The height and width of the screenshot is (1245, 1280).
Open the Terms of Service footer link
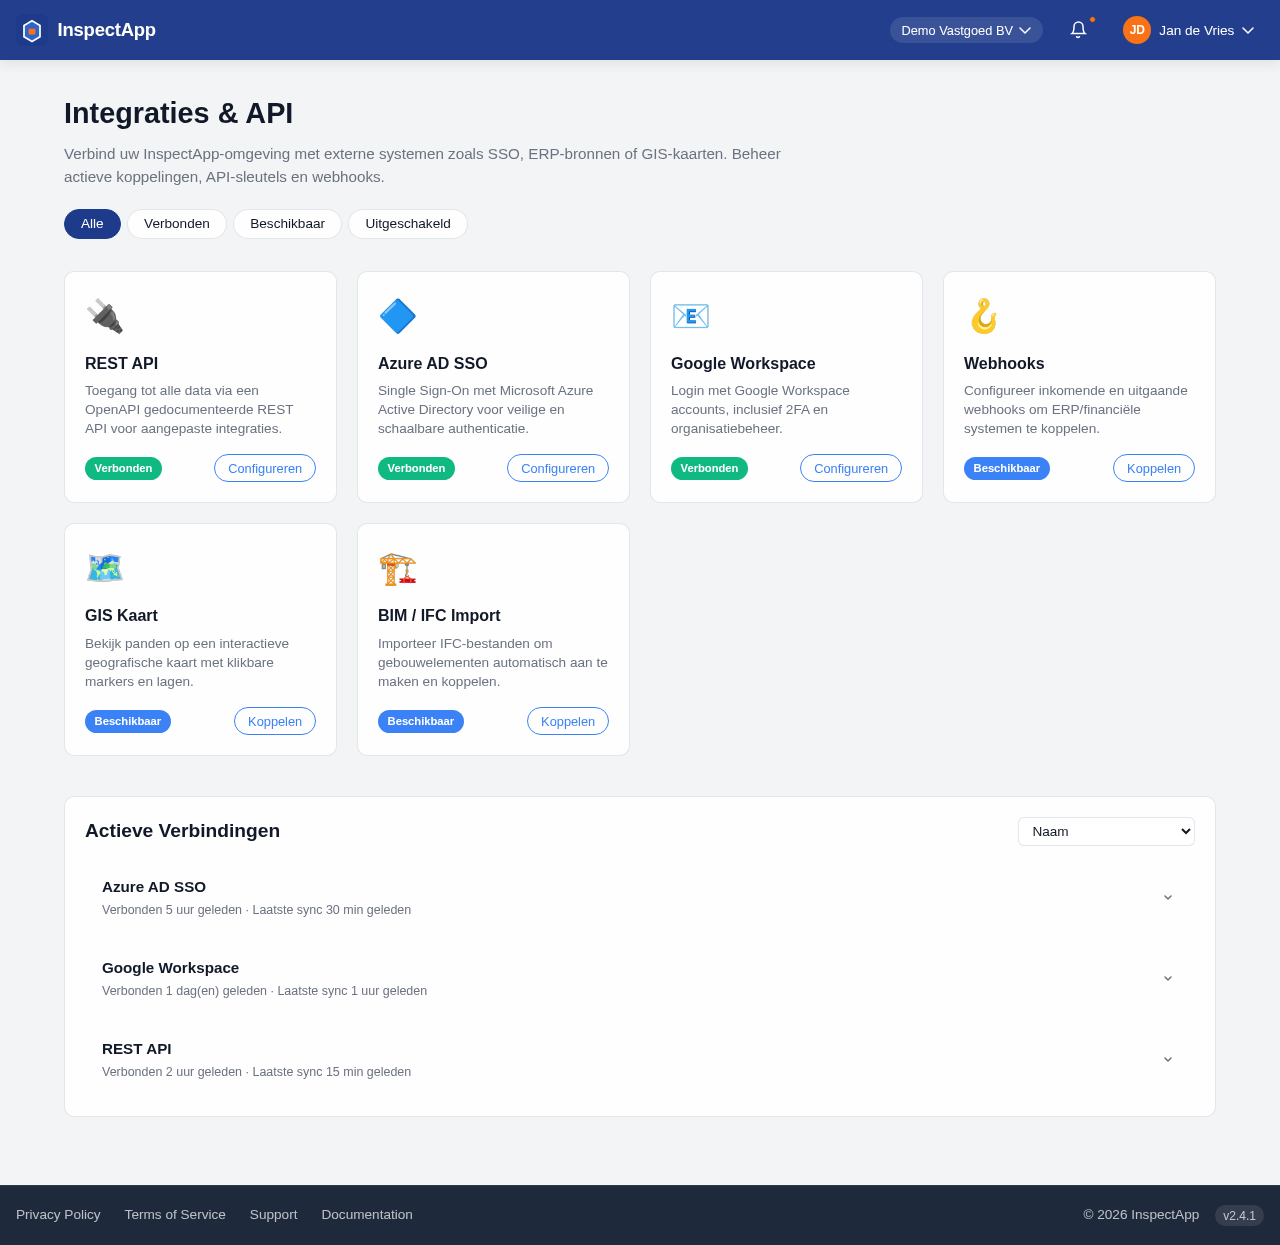pyautogui.click(x=175, y=1214)
